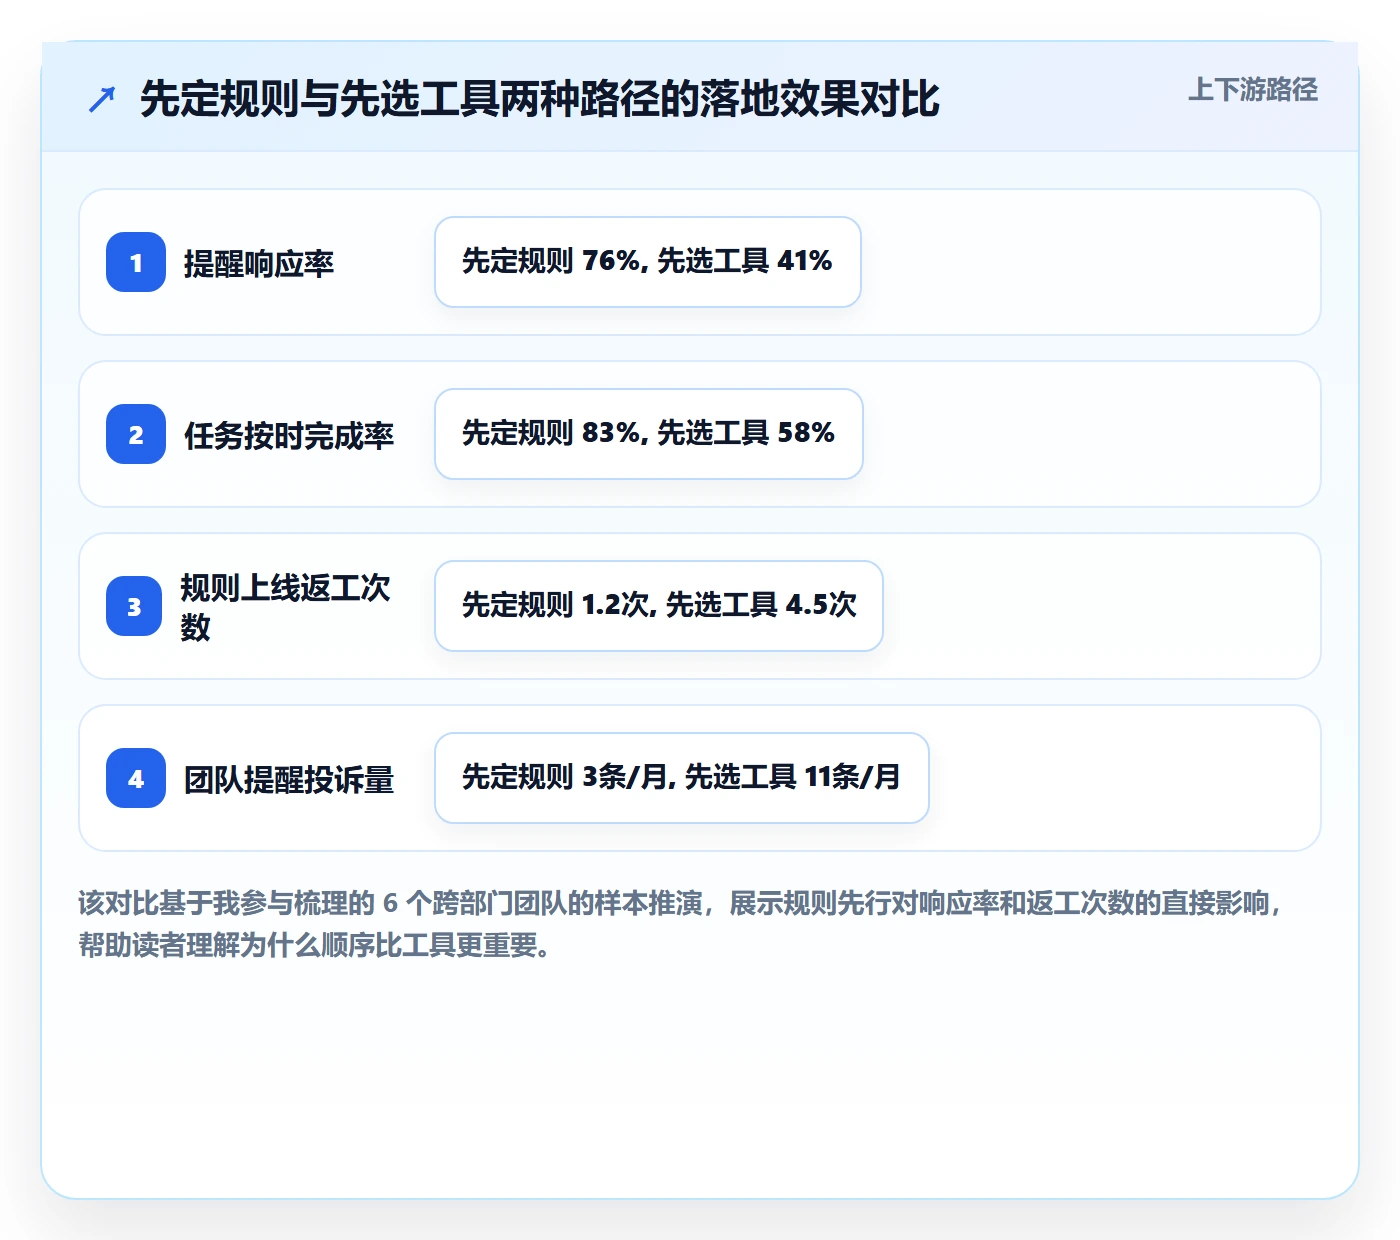The image size is (1400, 1240).
Task: Click value box 先定规则 1.2次, 先选工具 4.5次
Action: [659, 606]
